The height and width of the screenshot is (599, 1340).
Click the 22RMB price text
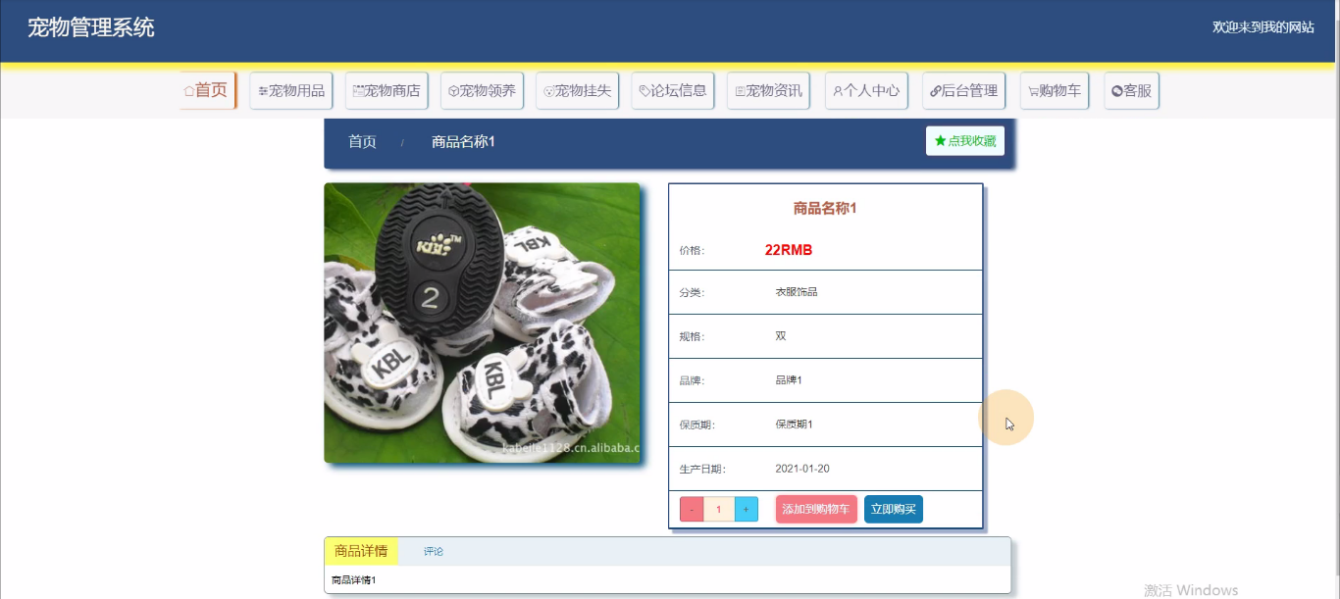(789, 250)
